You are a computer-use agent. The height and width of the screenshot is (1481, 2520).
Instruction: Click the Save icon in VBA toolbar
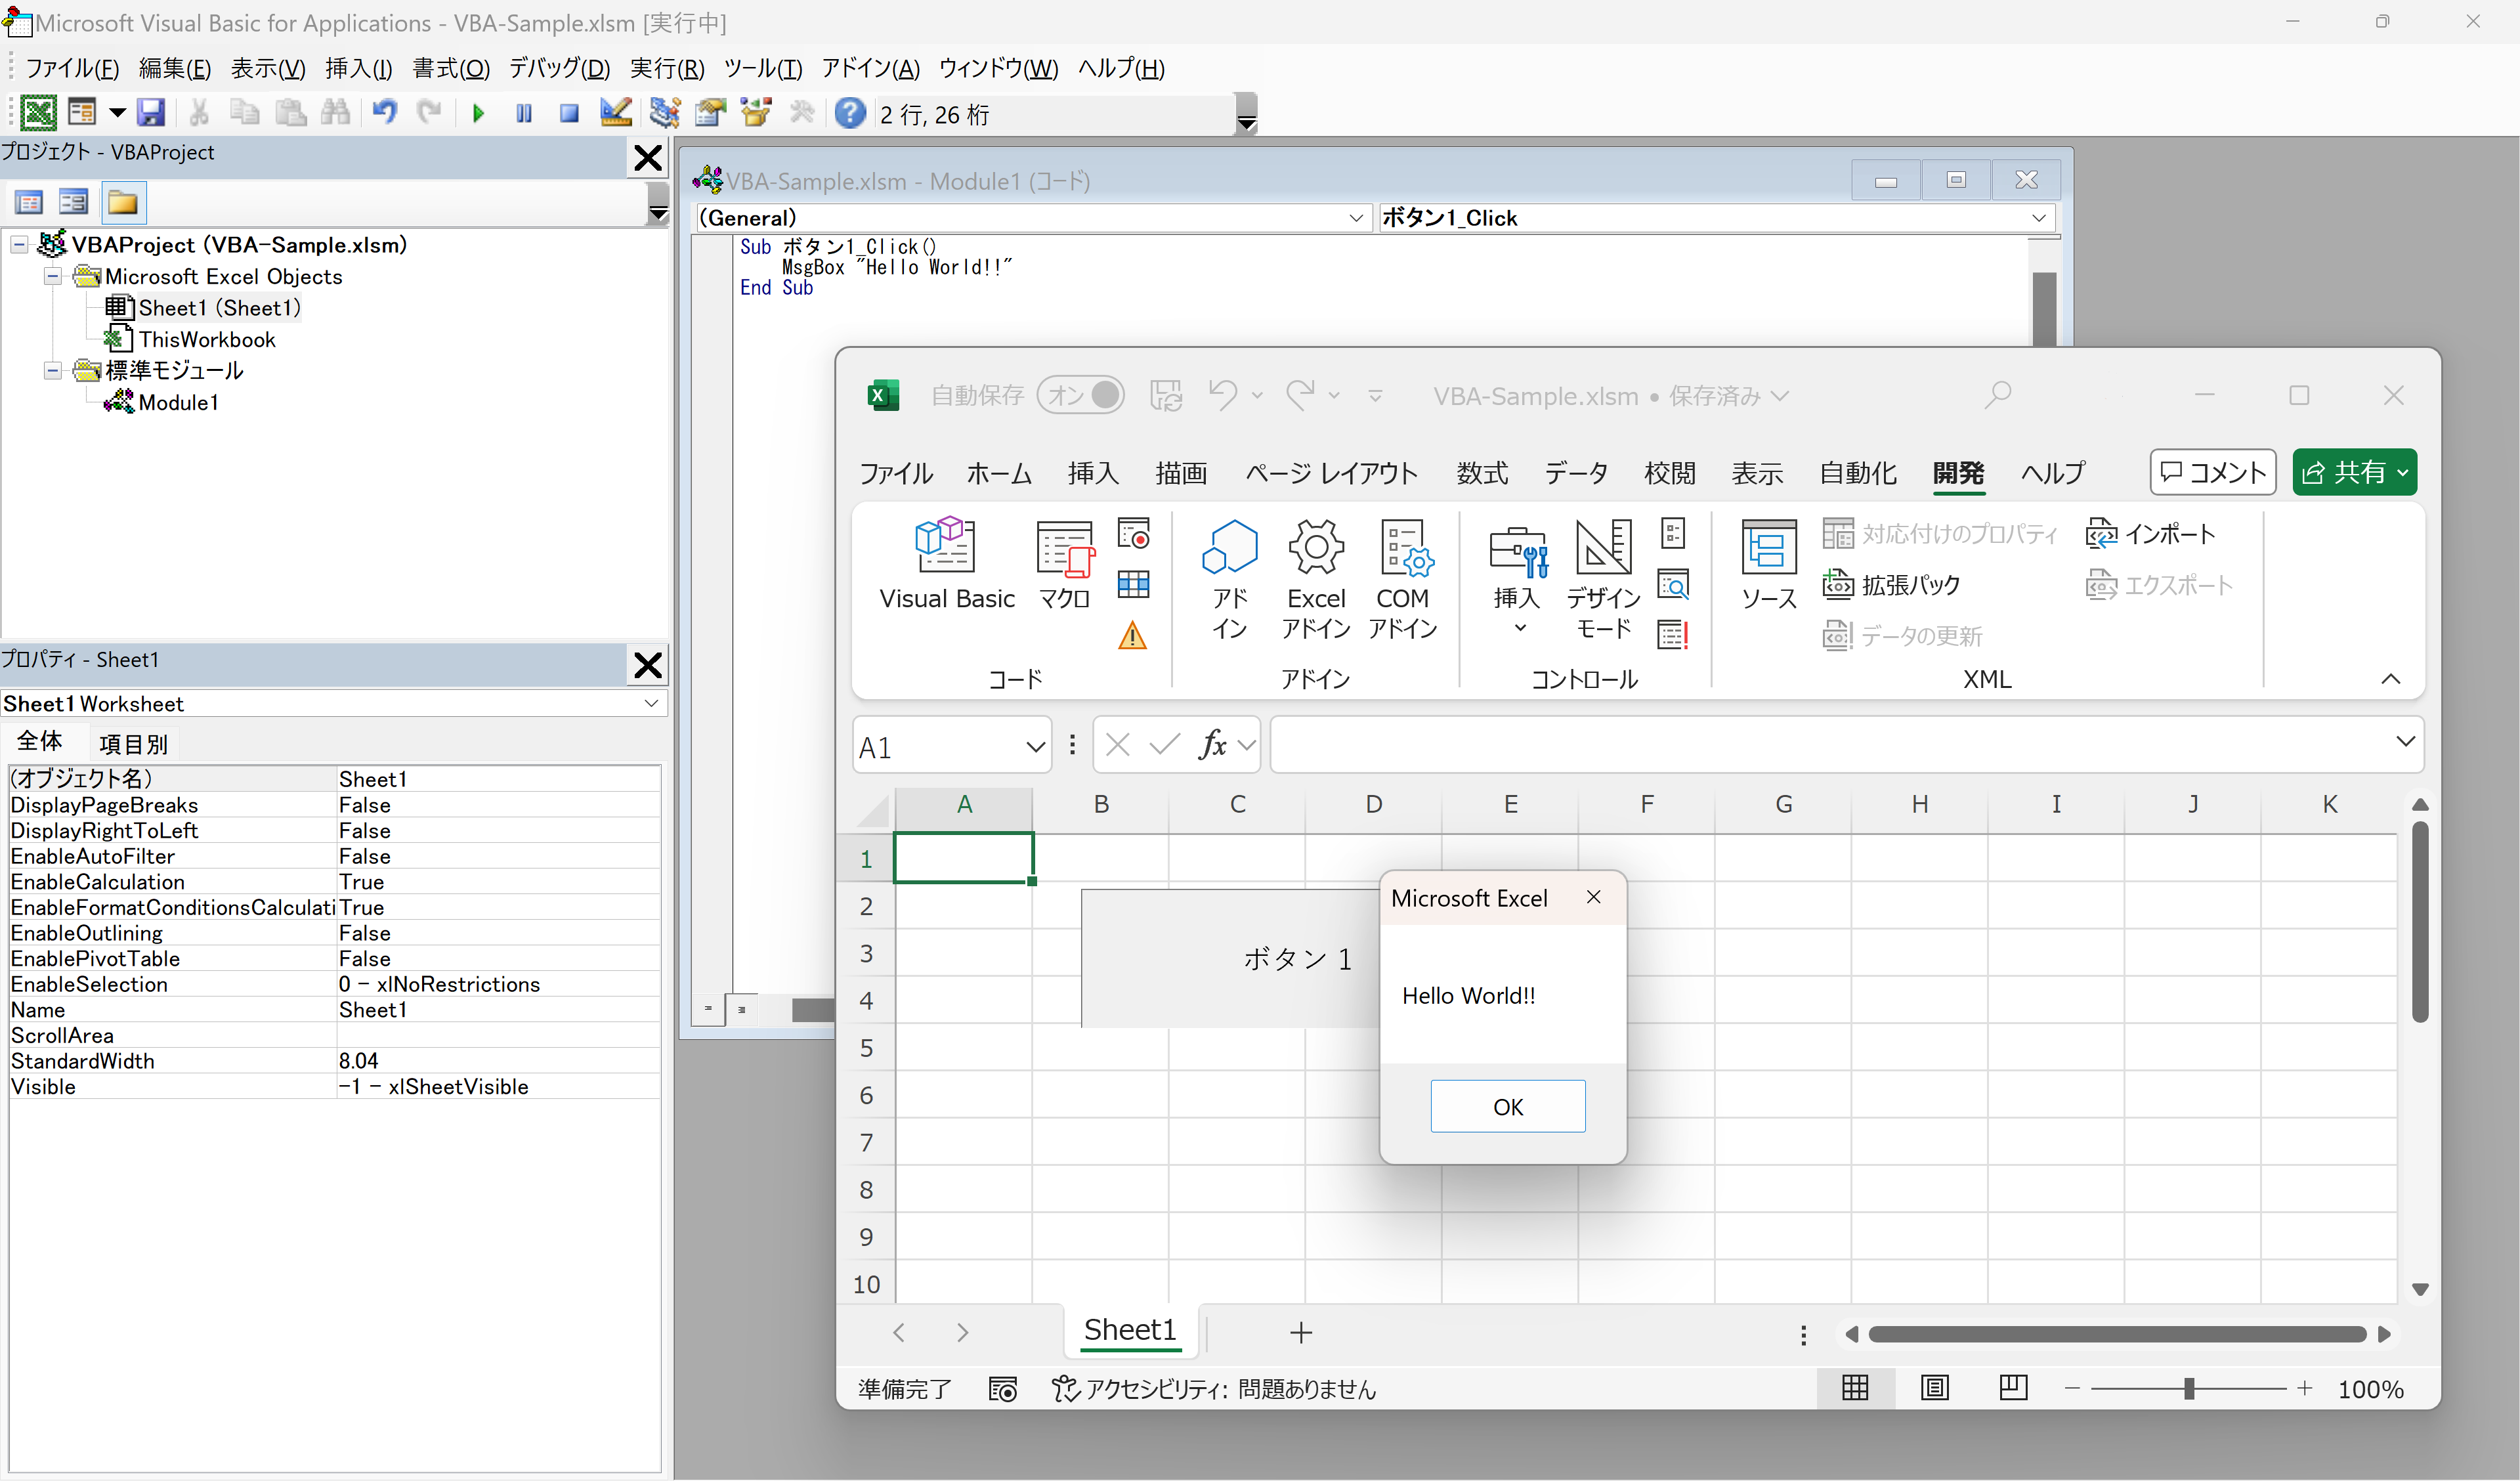pyautogui.click(x=151, y=113)
